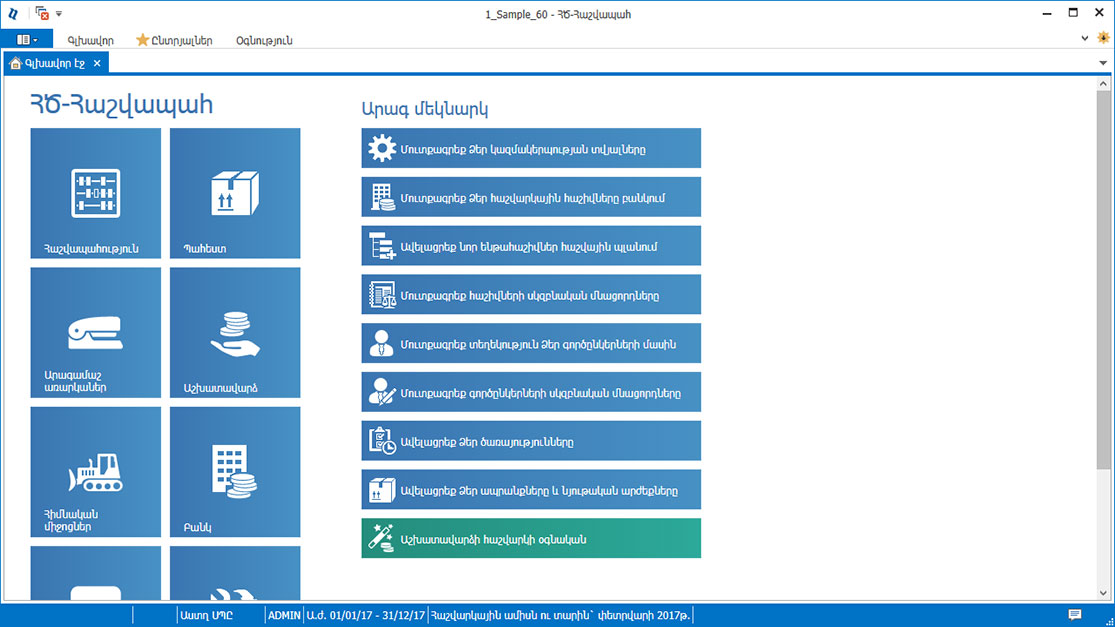The height and width of the screenshot is (627, 1115).
Task: Click the organization data button with gear icon
Action: pyautogui.click(x=531, y=148)
